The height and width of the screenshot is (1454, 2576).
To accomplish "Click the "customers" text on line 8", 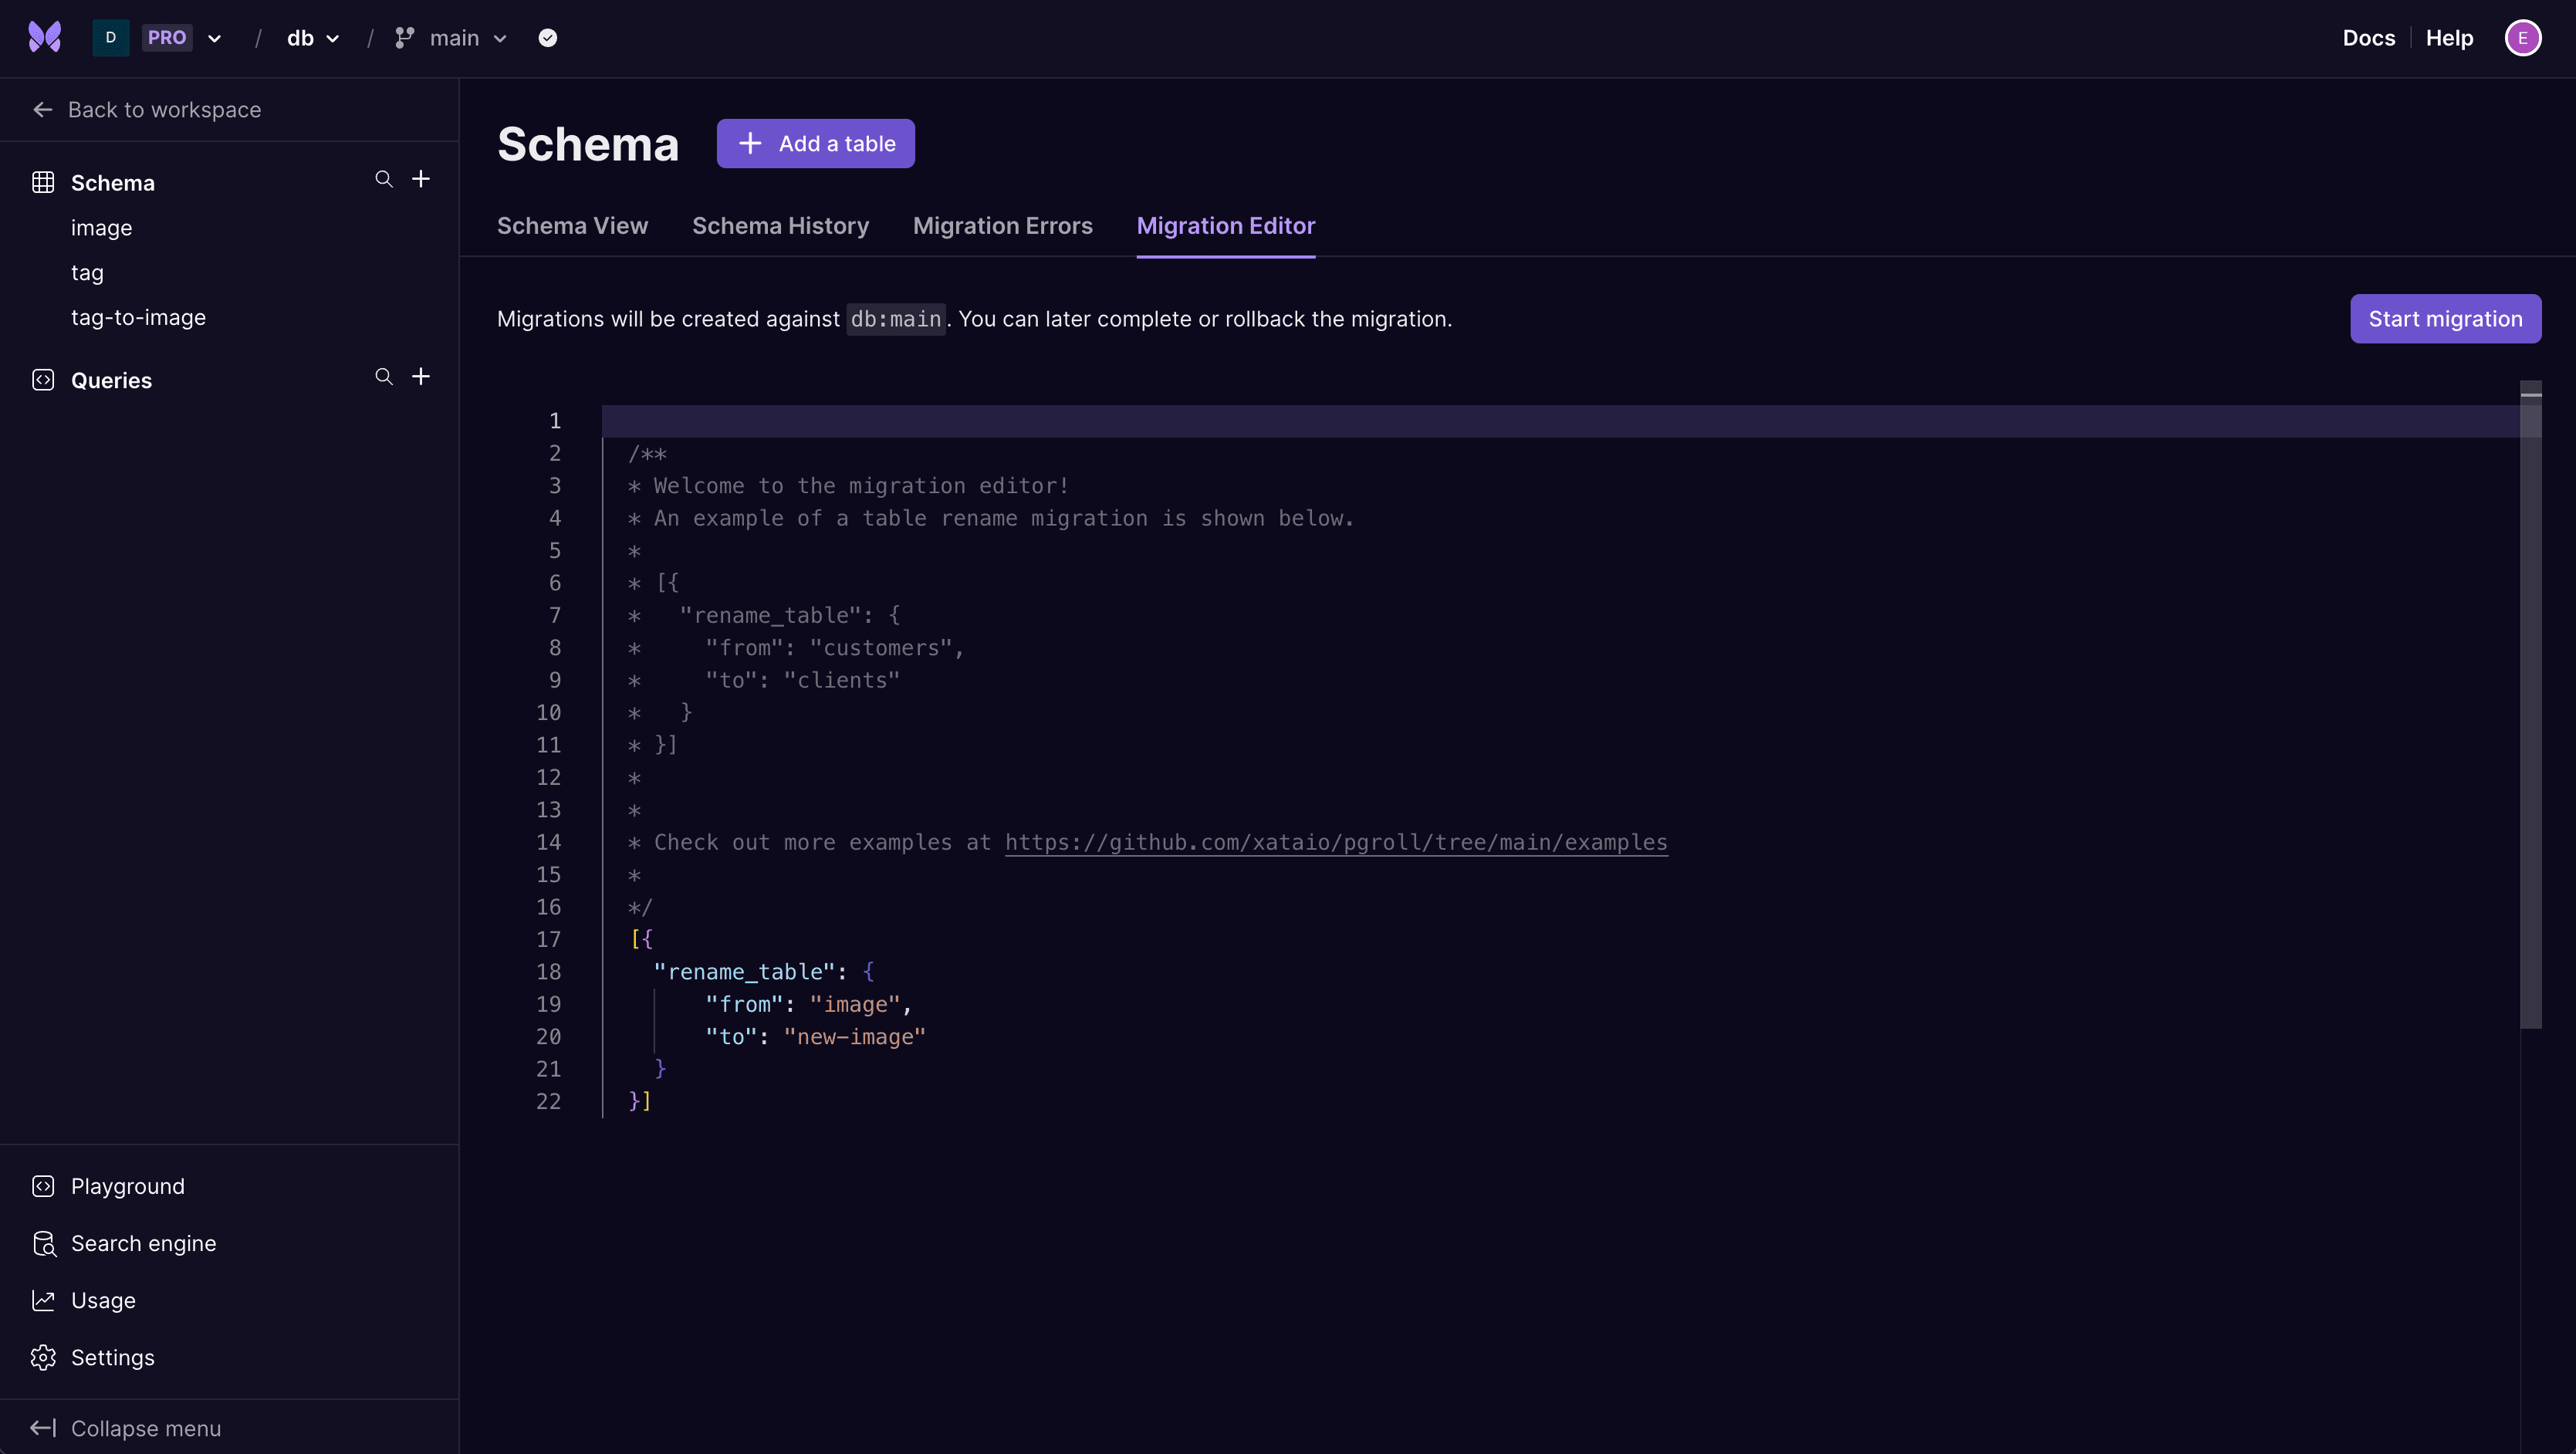I will click(880, 648).
